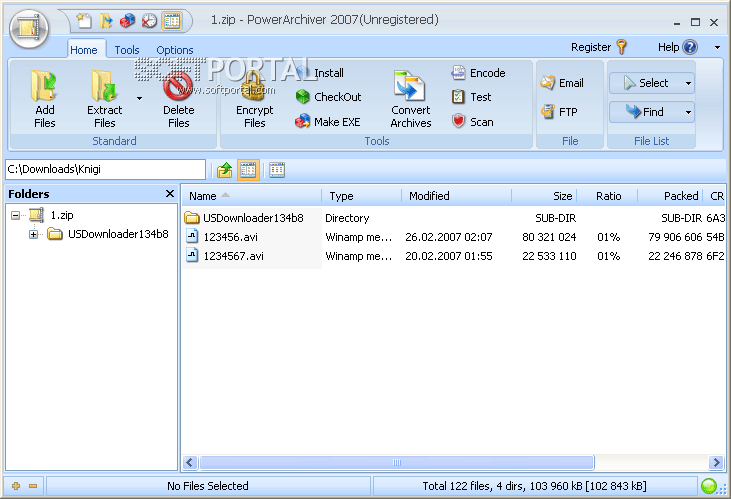
Task: Click the Select button in File List
Action: (x=646, y=83)
